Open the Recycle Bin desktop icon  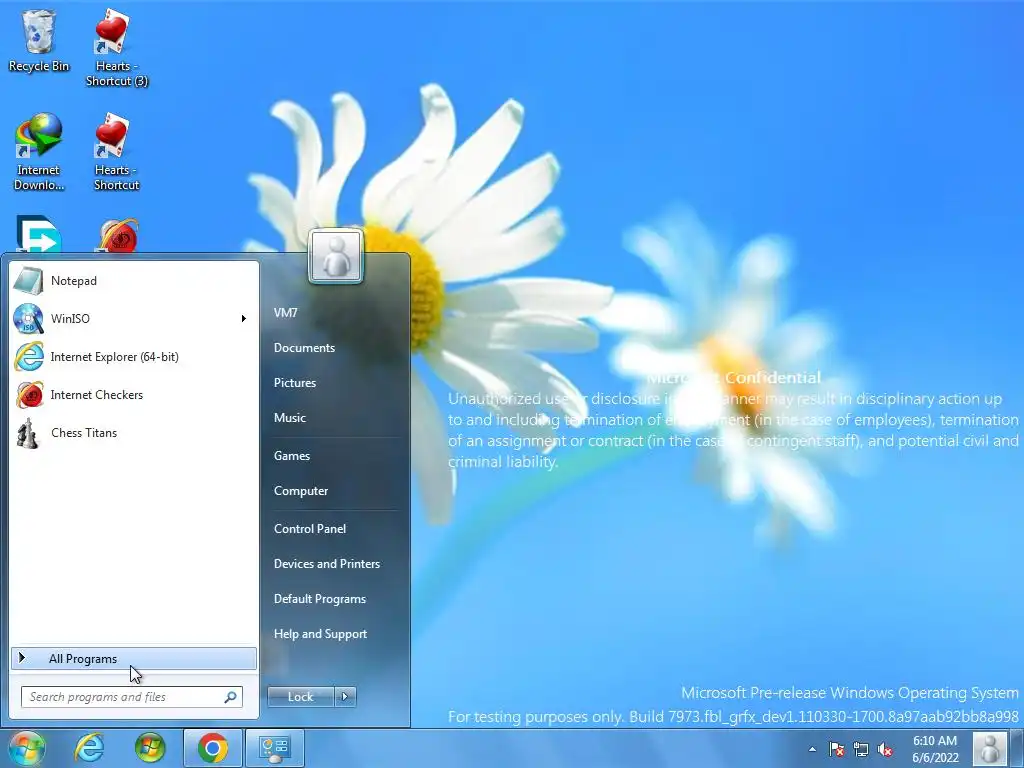click(39, 40)
